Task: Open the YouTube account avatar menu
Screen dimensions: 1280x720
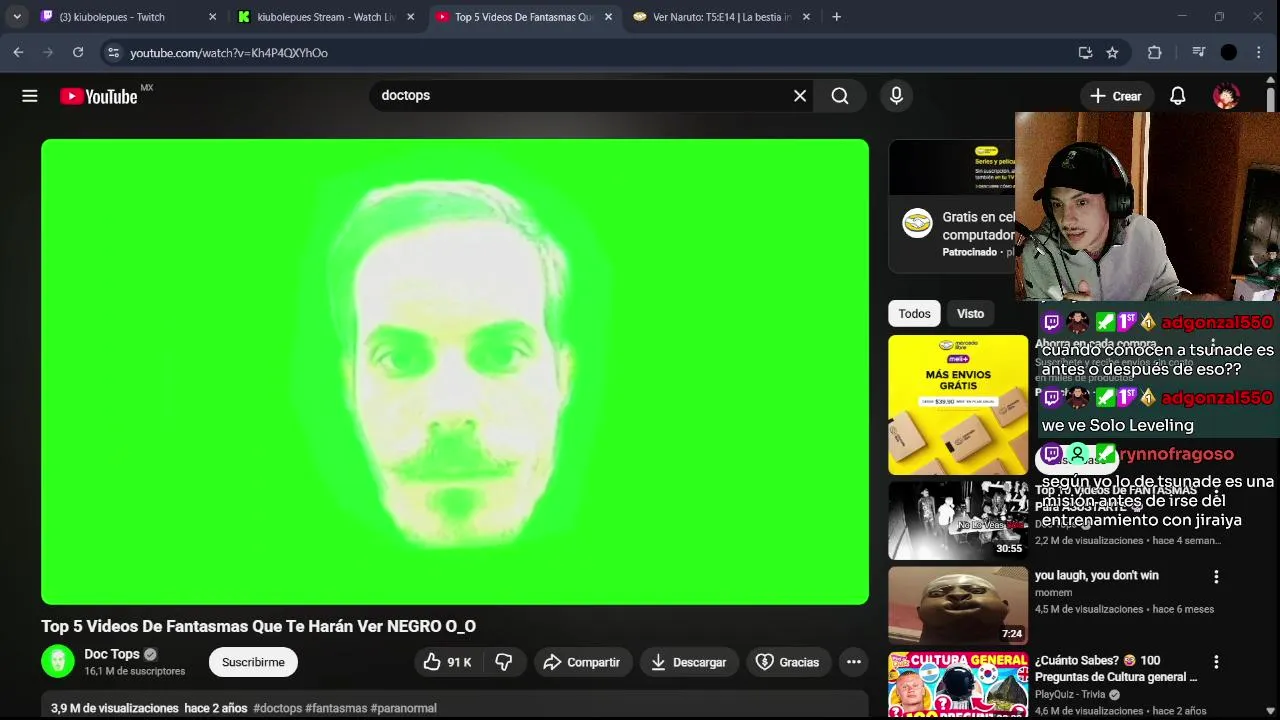Action: 1226,96
